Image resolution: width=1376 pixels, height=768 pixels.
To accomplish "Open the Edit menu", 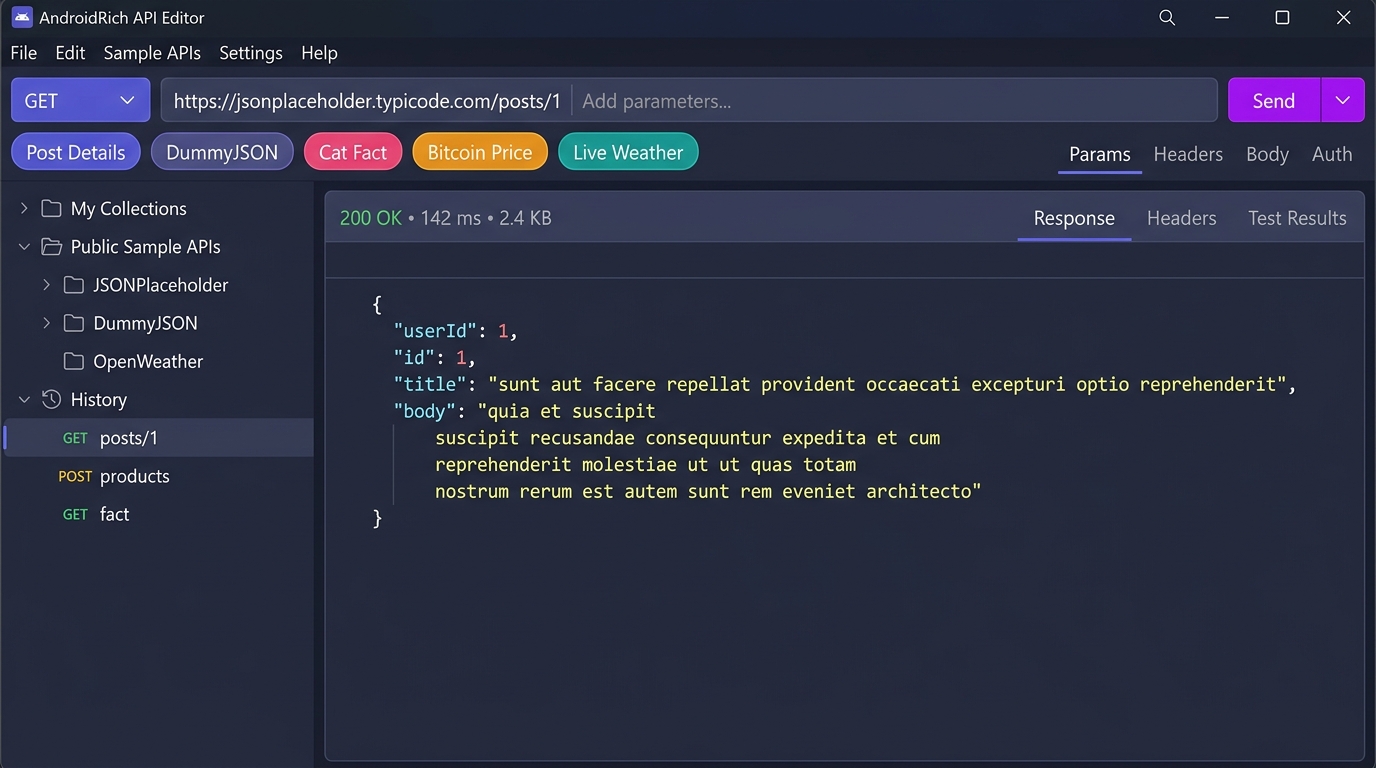I will (70, 53).
